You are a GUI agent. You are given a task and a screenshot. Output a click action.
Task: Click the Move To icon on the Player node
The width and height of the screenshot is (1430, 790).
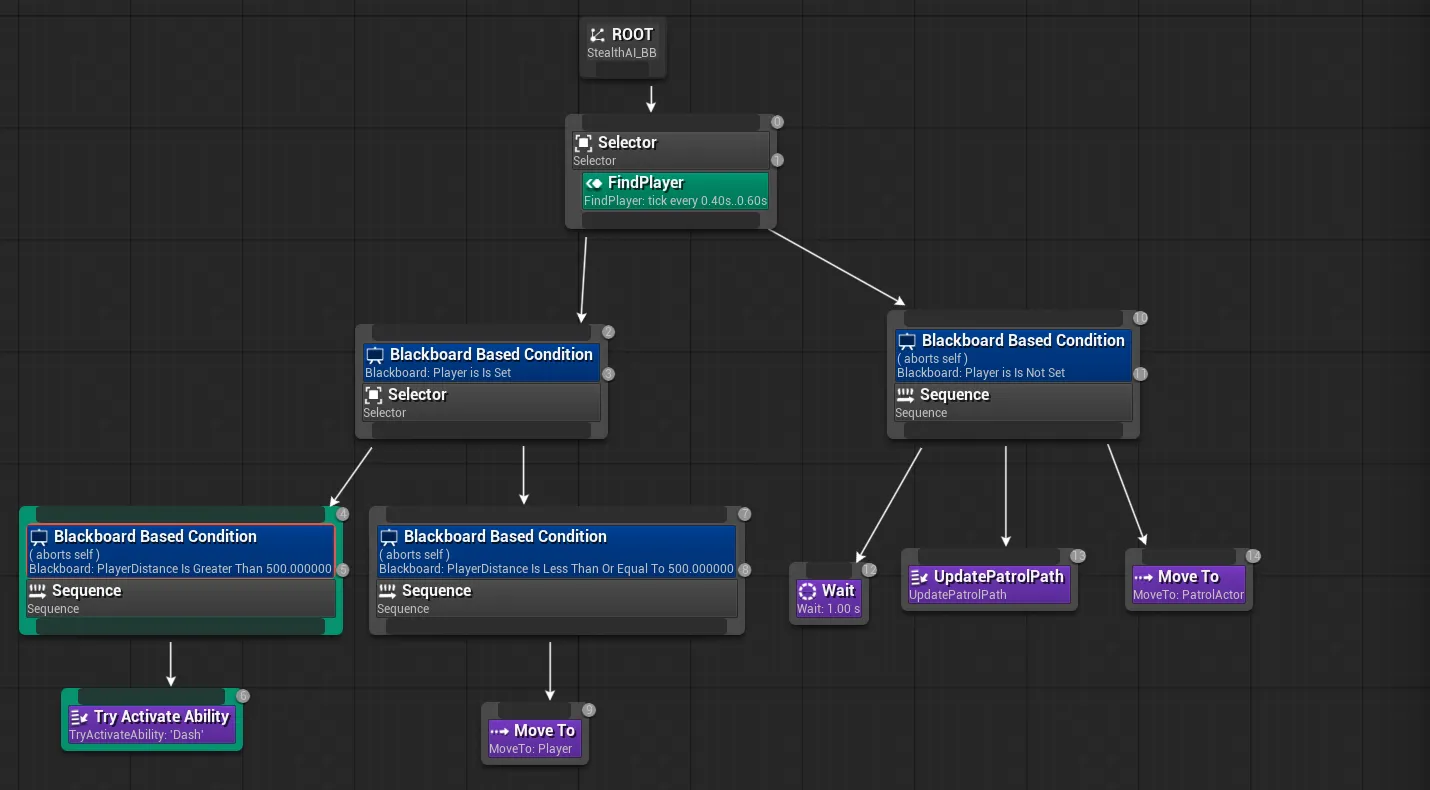[x=499, y=731]
